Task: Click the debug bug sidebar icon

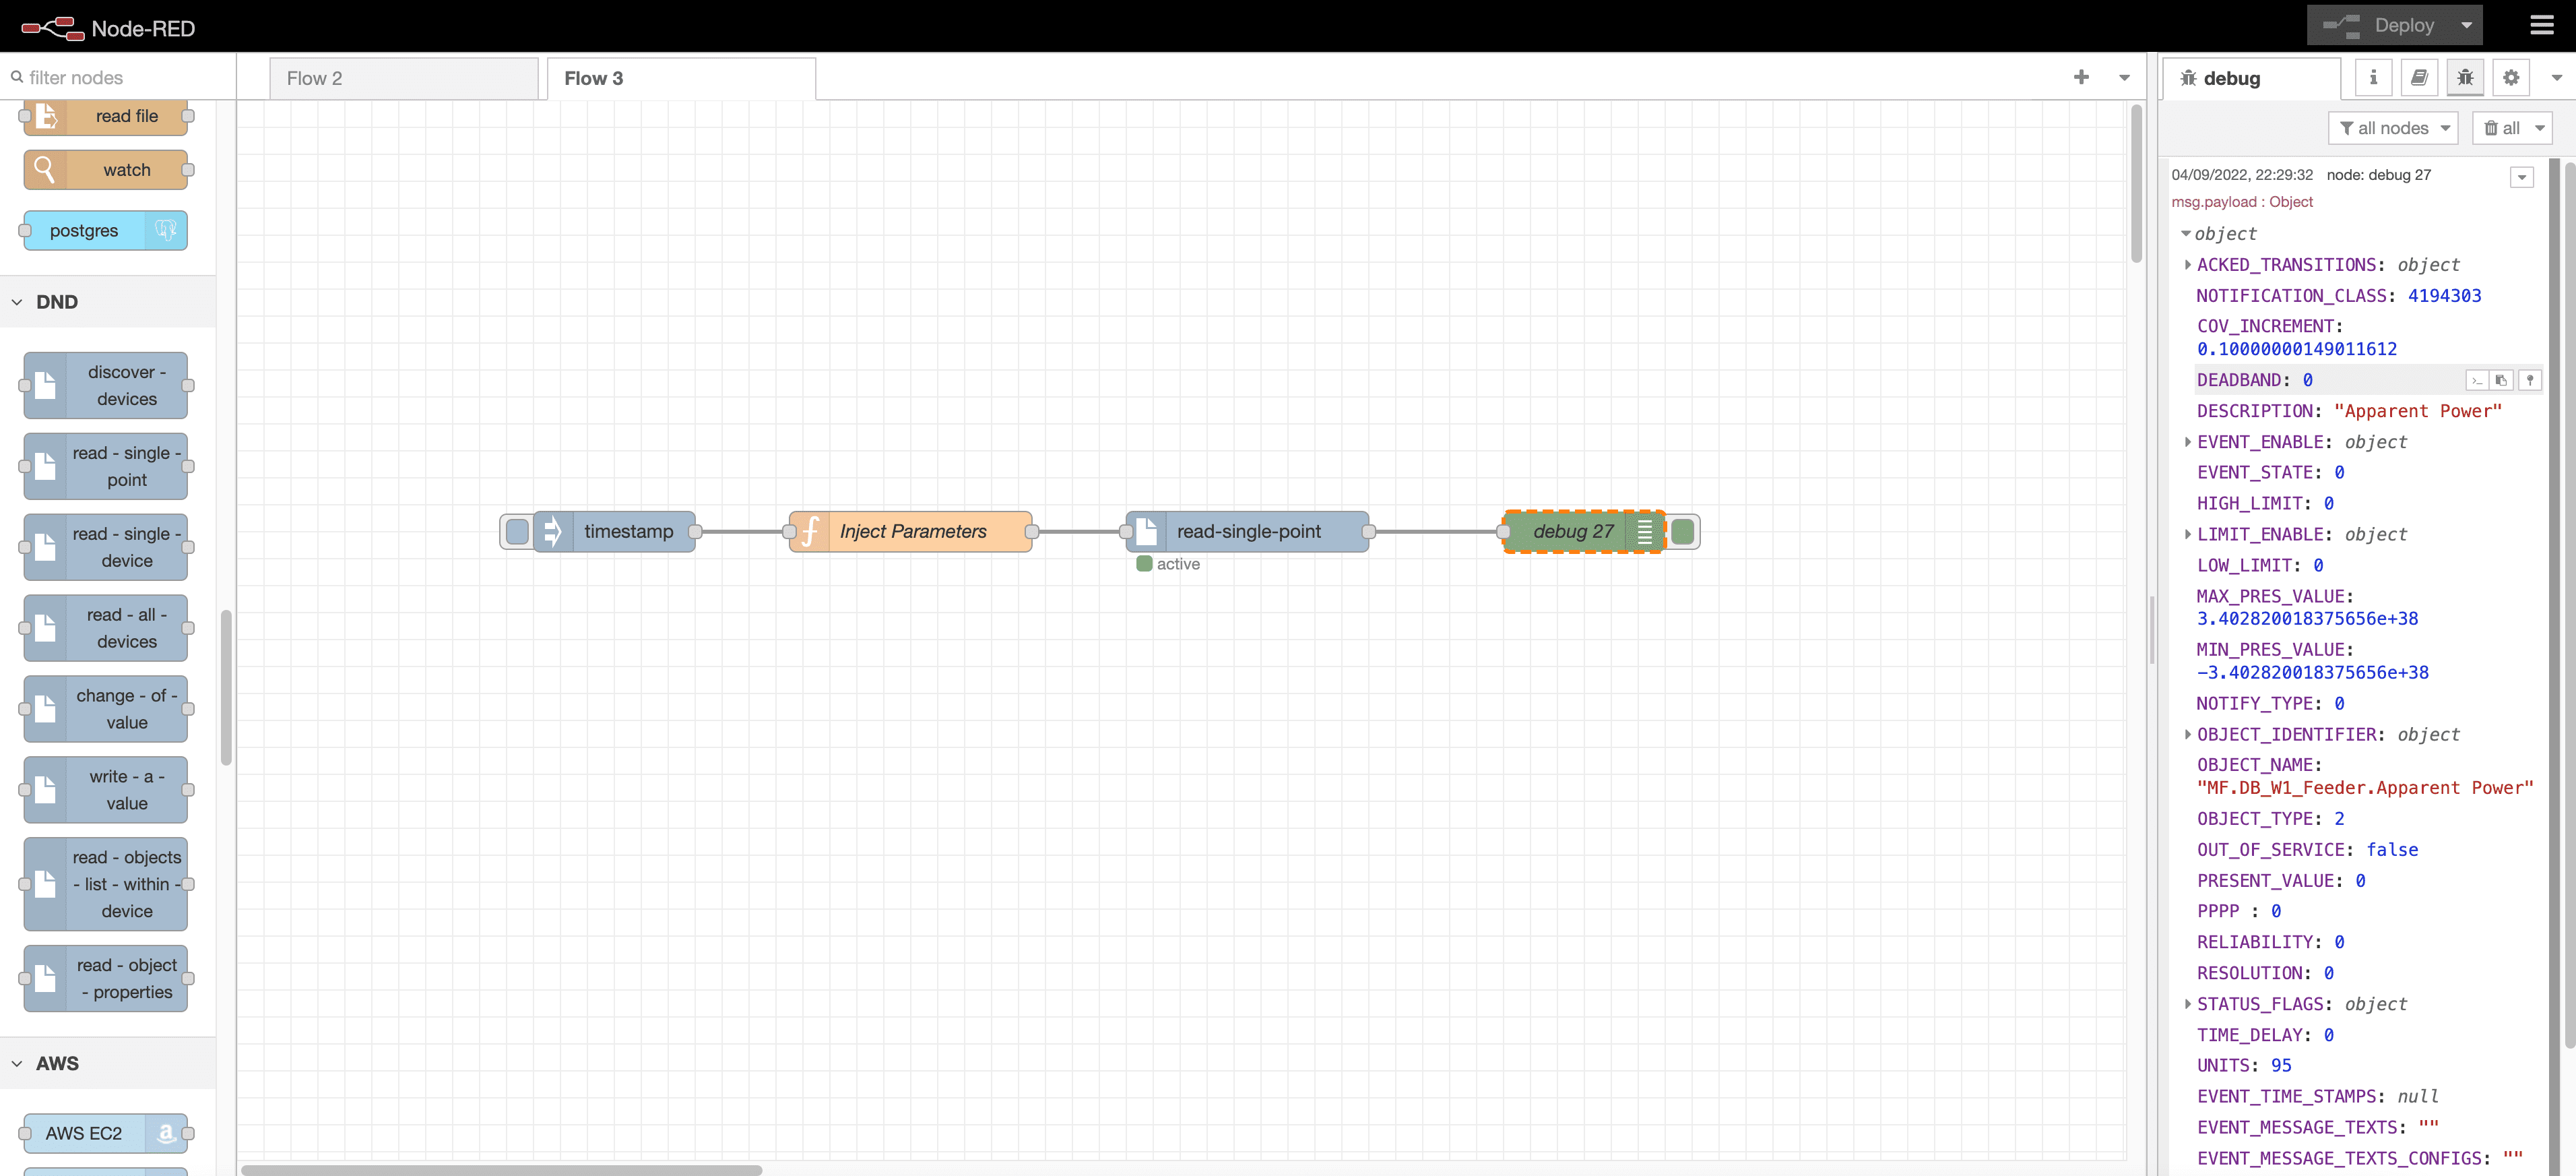Action: point(2465,78)
